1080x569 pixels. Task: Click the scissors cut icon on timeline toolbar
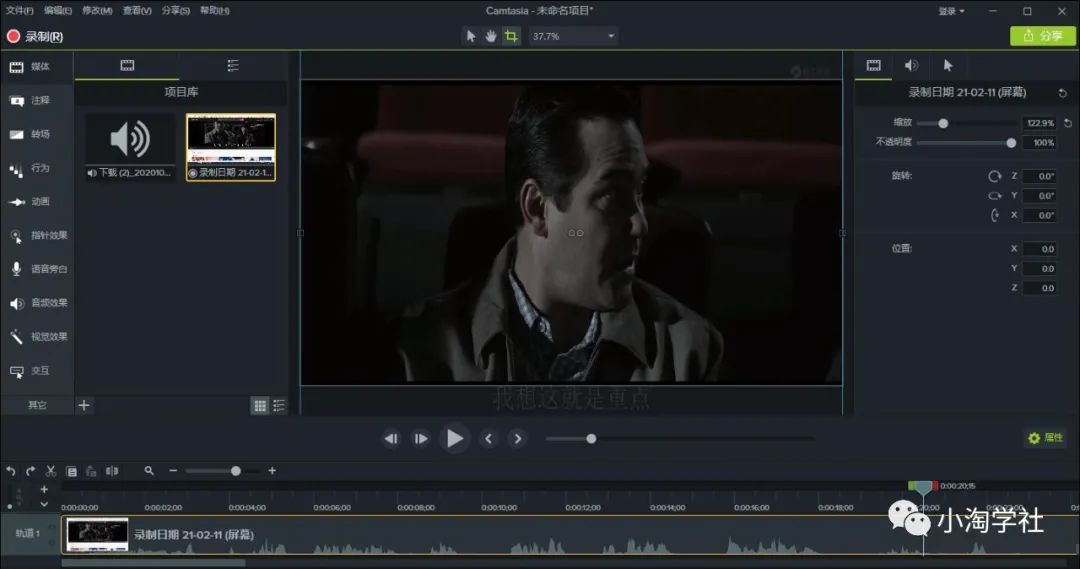click(50, 471)
